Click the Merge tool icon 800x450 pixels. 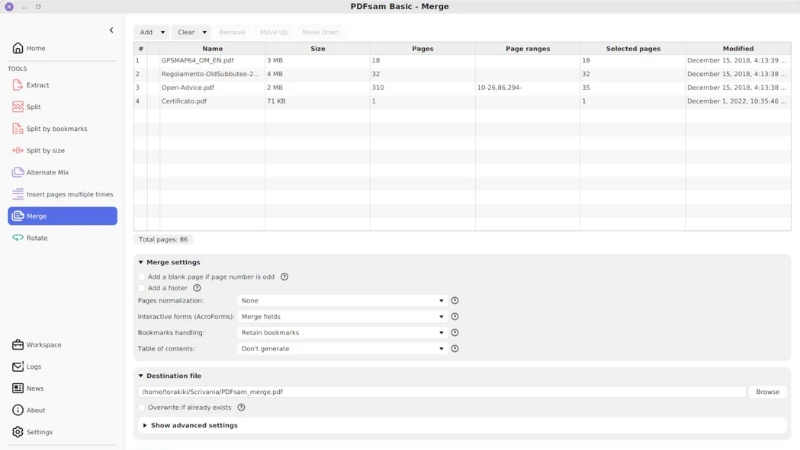(x=18, y=216)
